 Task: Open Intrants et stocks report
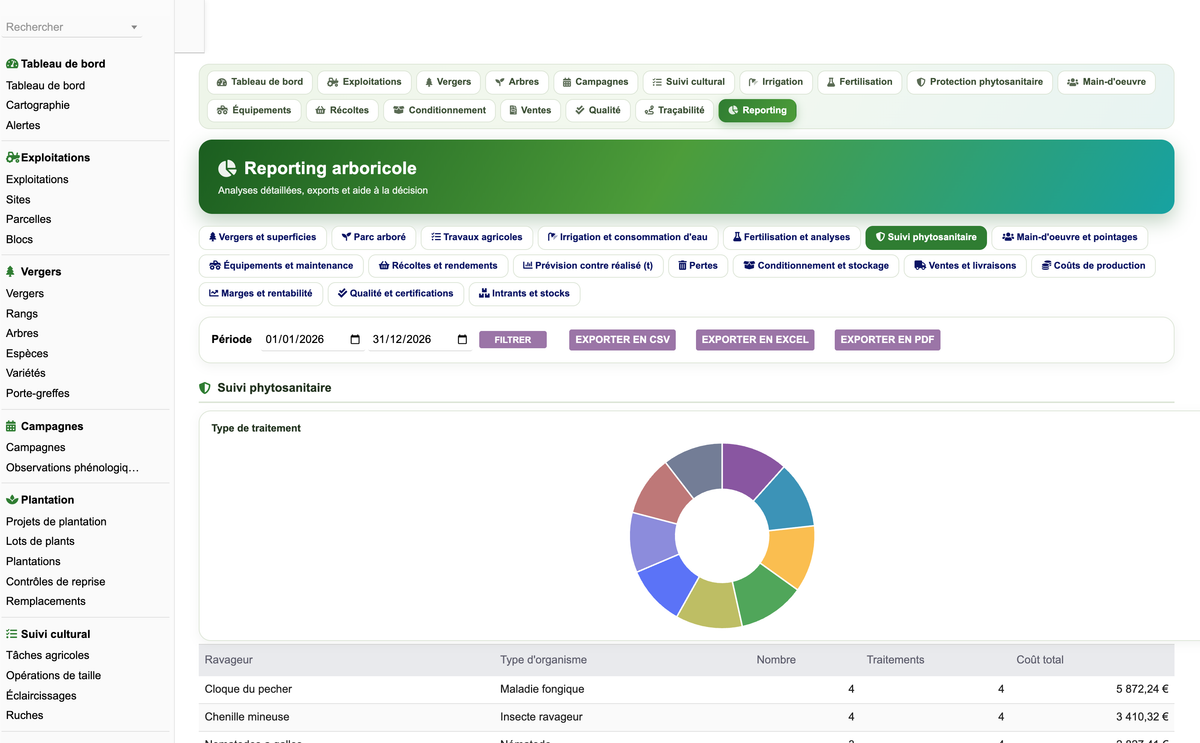(x=524, y=294)
